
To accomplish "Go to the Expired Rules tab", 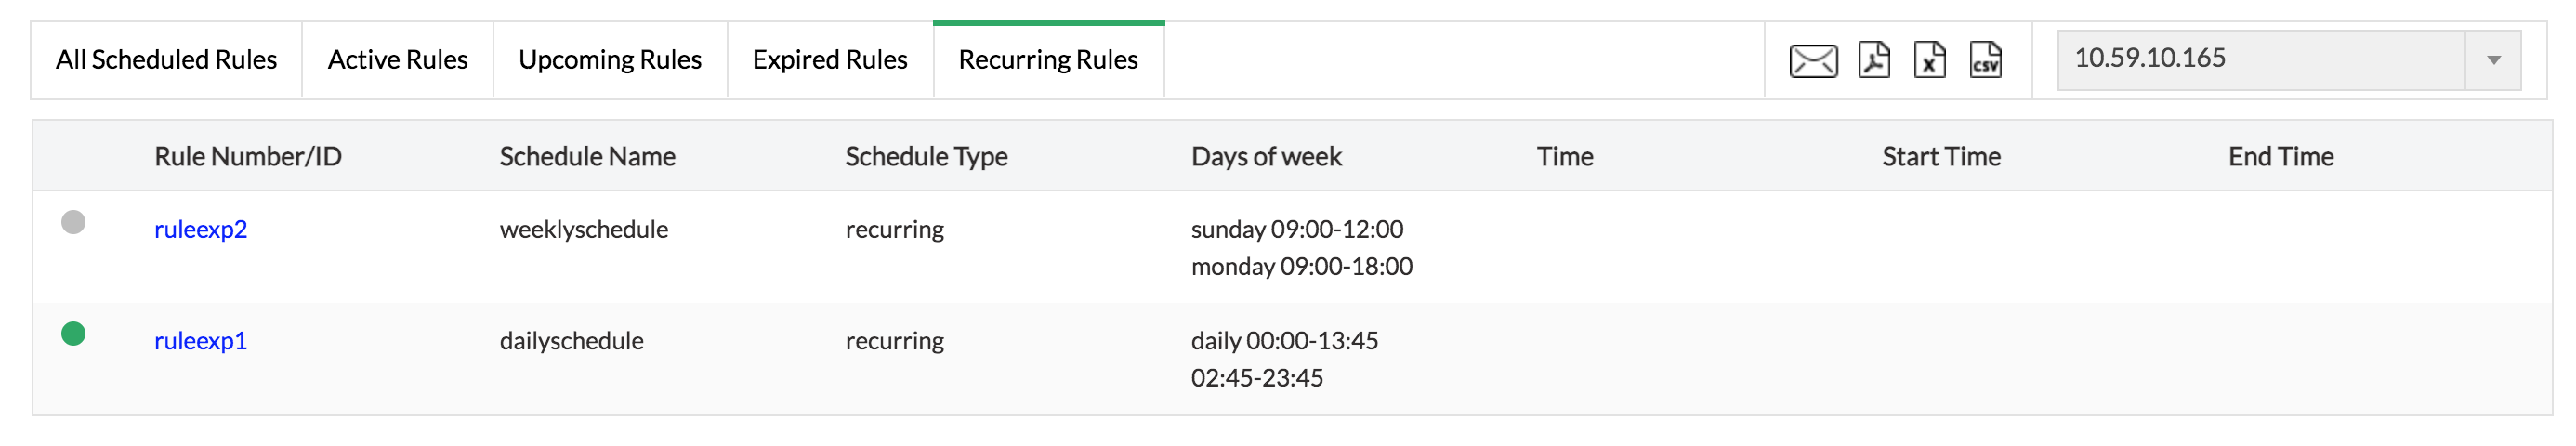I will (830, 60).
